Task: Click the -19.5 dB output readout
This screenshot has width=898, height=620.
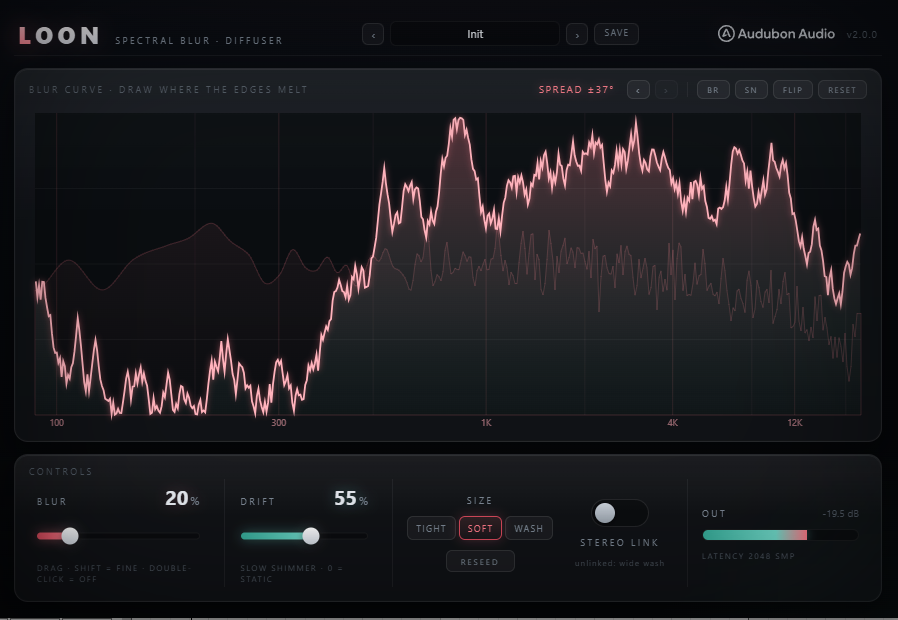Action: pyautogui.click(x=841, y=514)
